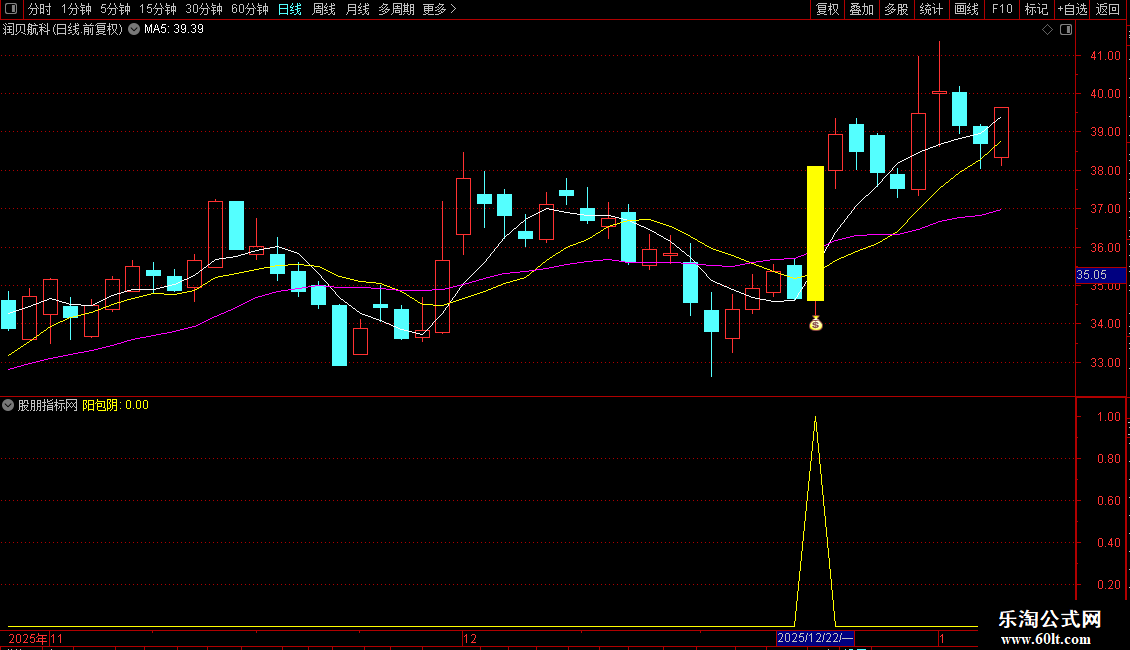
Task: Click the diamond icon above the chart
Action: tap(1048, 30)
